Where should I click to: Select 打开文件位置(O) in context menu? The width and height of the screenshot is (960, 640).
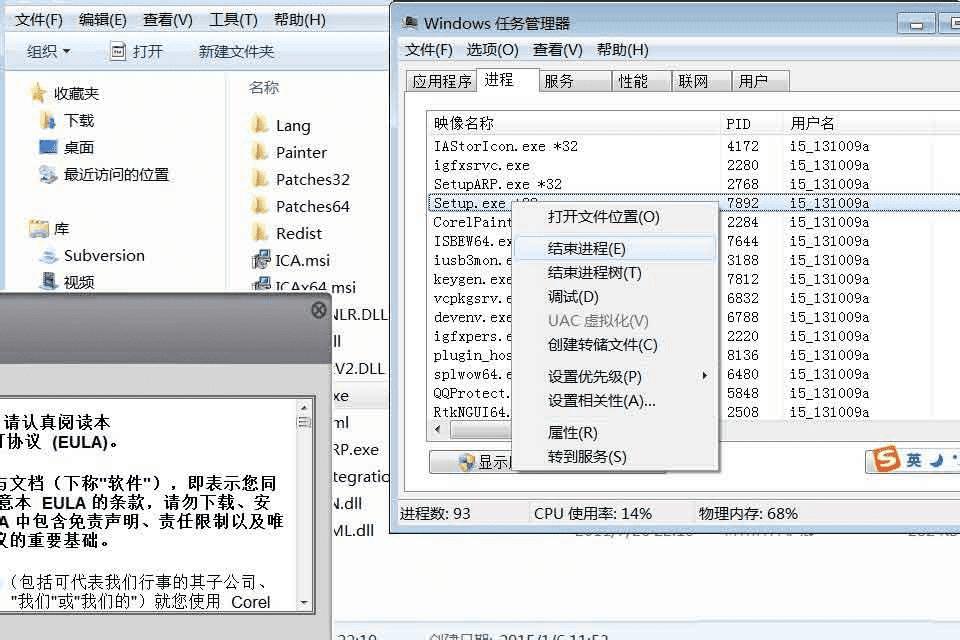tap(603, 217)
